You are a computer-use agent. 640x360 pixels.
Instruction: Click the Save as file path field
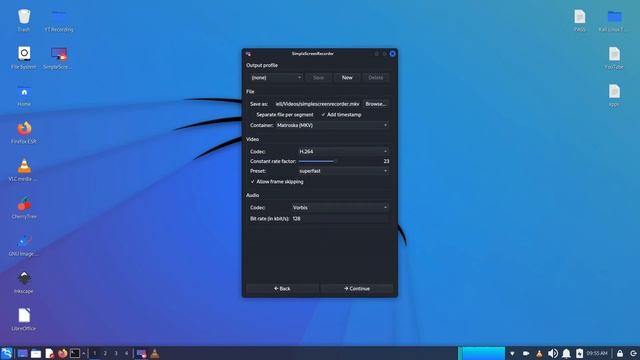point(318,104)
